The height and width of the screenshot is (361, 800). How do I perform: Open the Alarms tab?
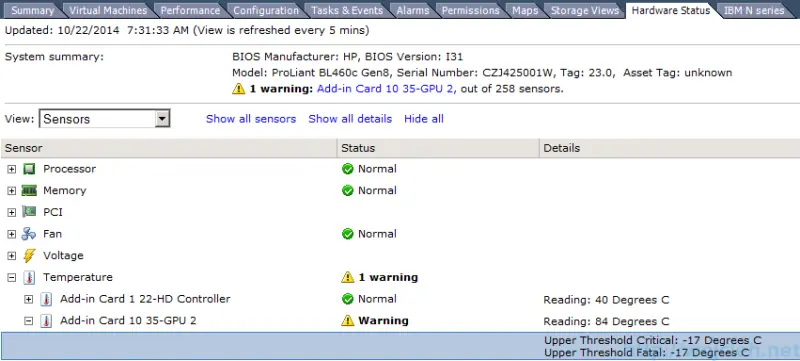pyautogui.click(x=413, y=10)
